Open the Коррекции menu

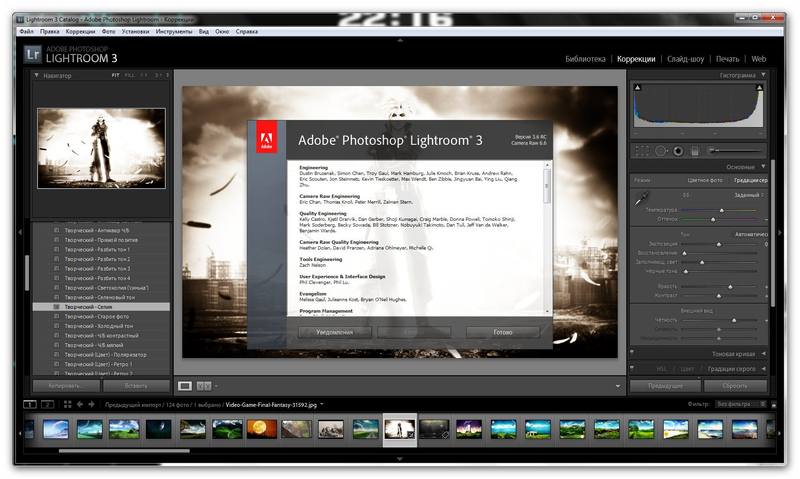click(x=80, y=32)
